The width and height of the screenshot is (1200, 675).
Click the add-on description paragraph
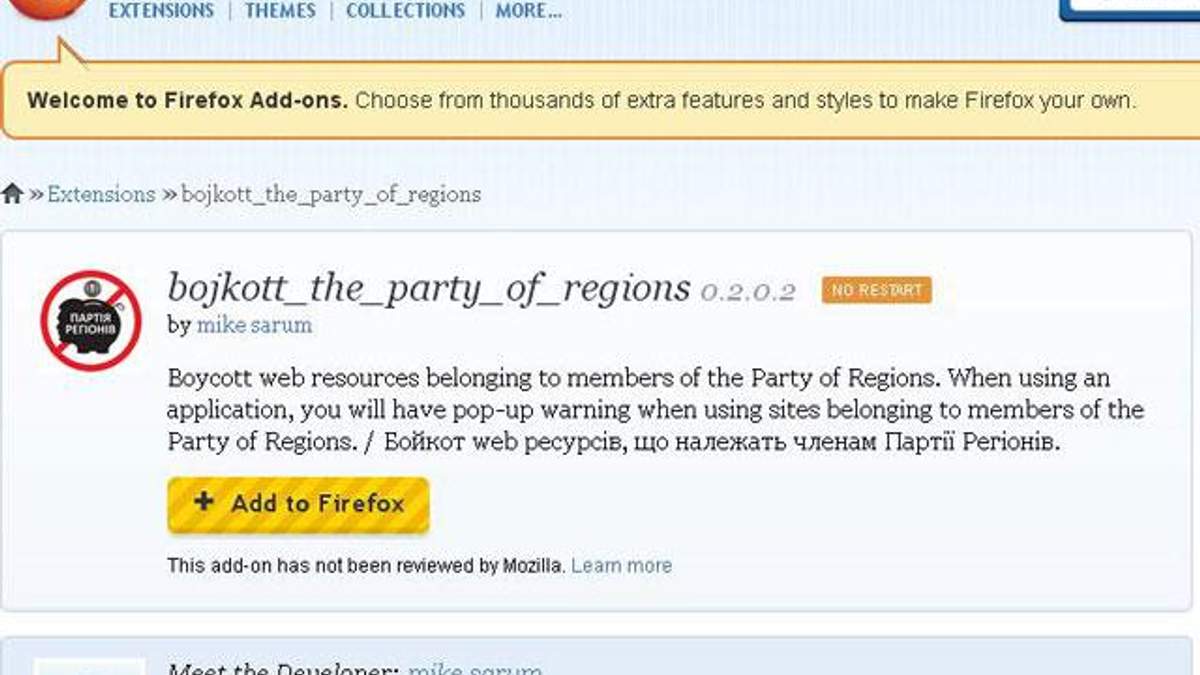(655, 410)
